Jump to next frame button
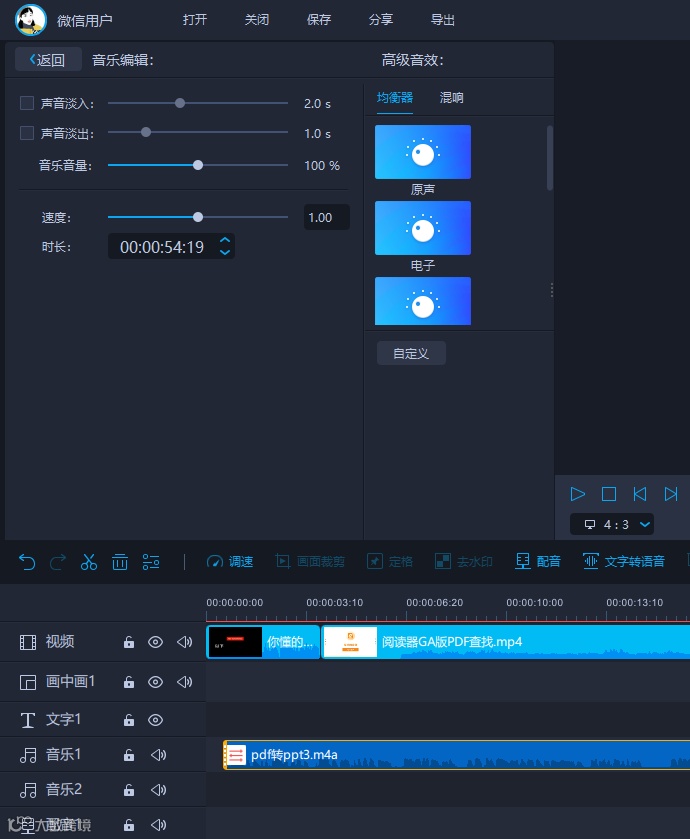The width and height of the screenshot is (690, 839). [671, 494]
